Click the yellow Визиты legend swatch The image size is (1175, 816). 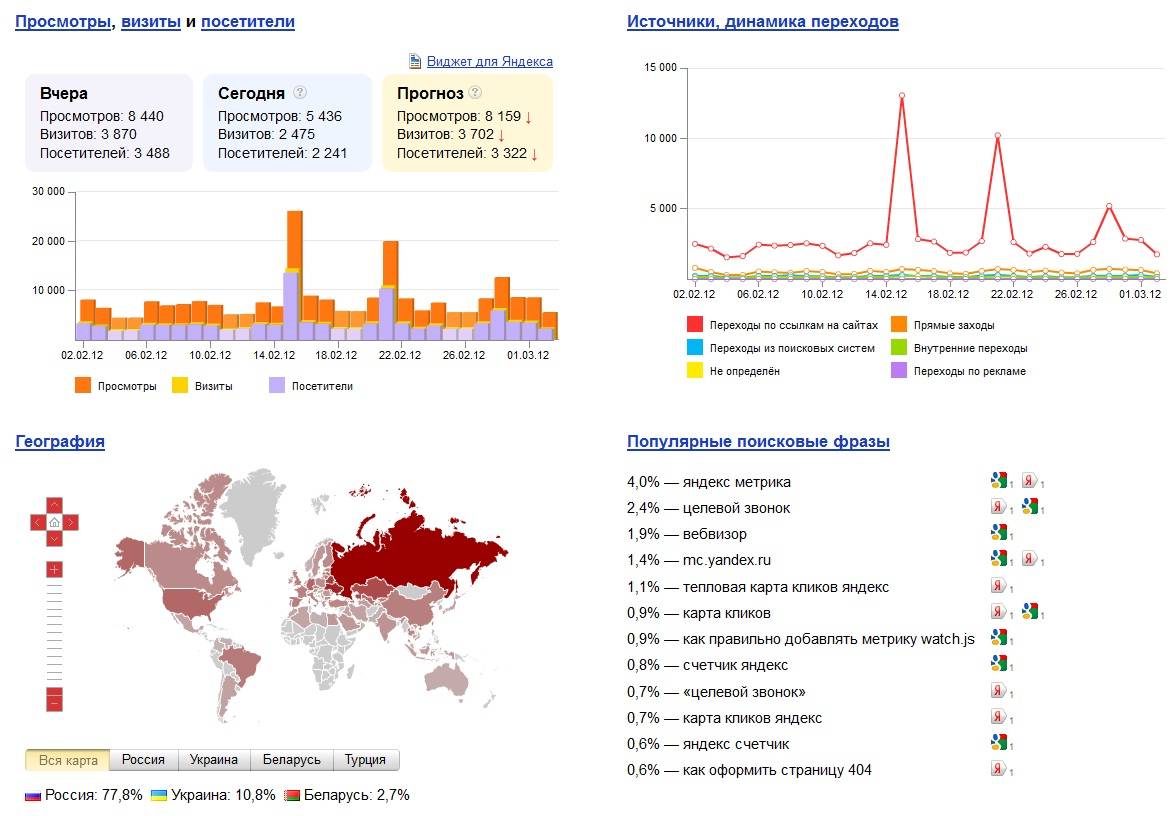(x=180, y=385)
